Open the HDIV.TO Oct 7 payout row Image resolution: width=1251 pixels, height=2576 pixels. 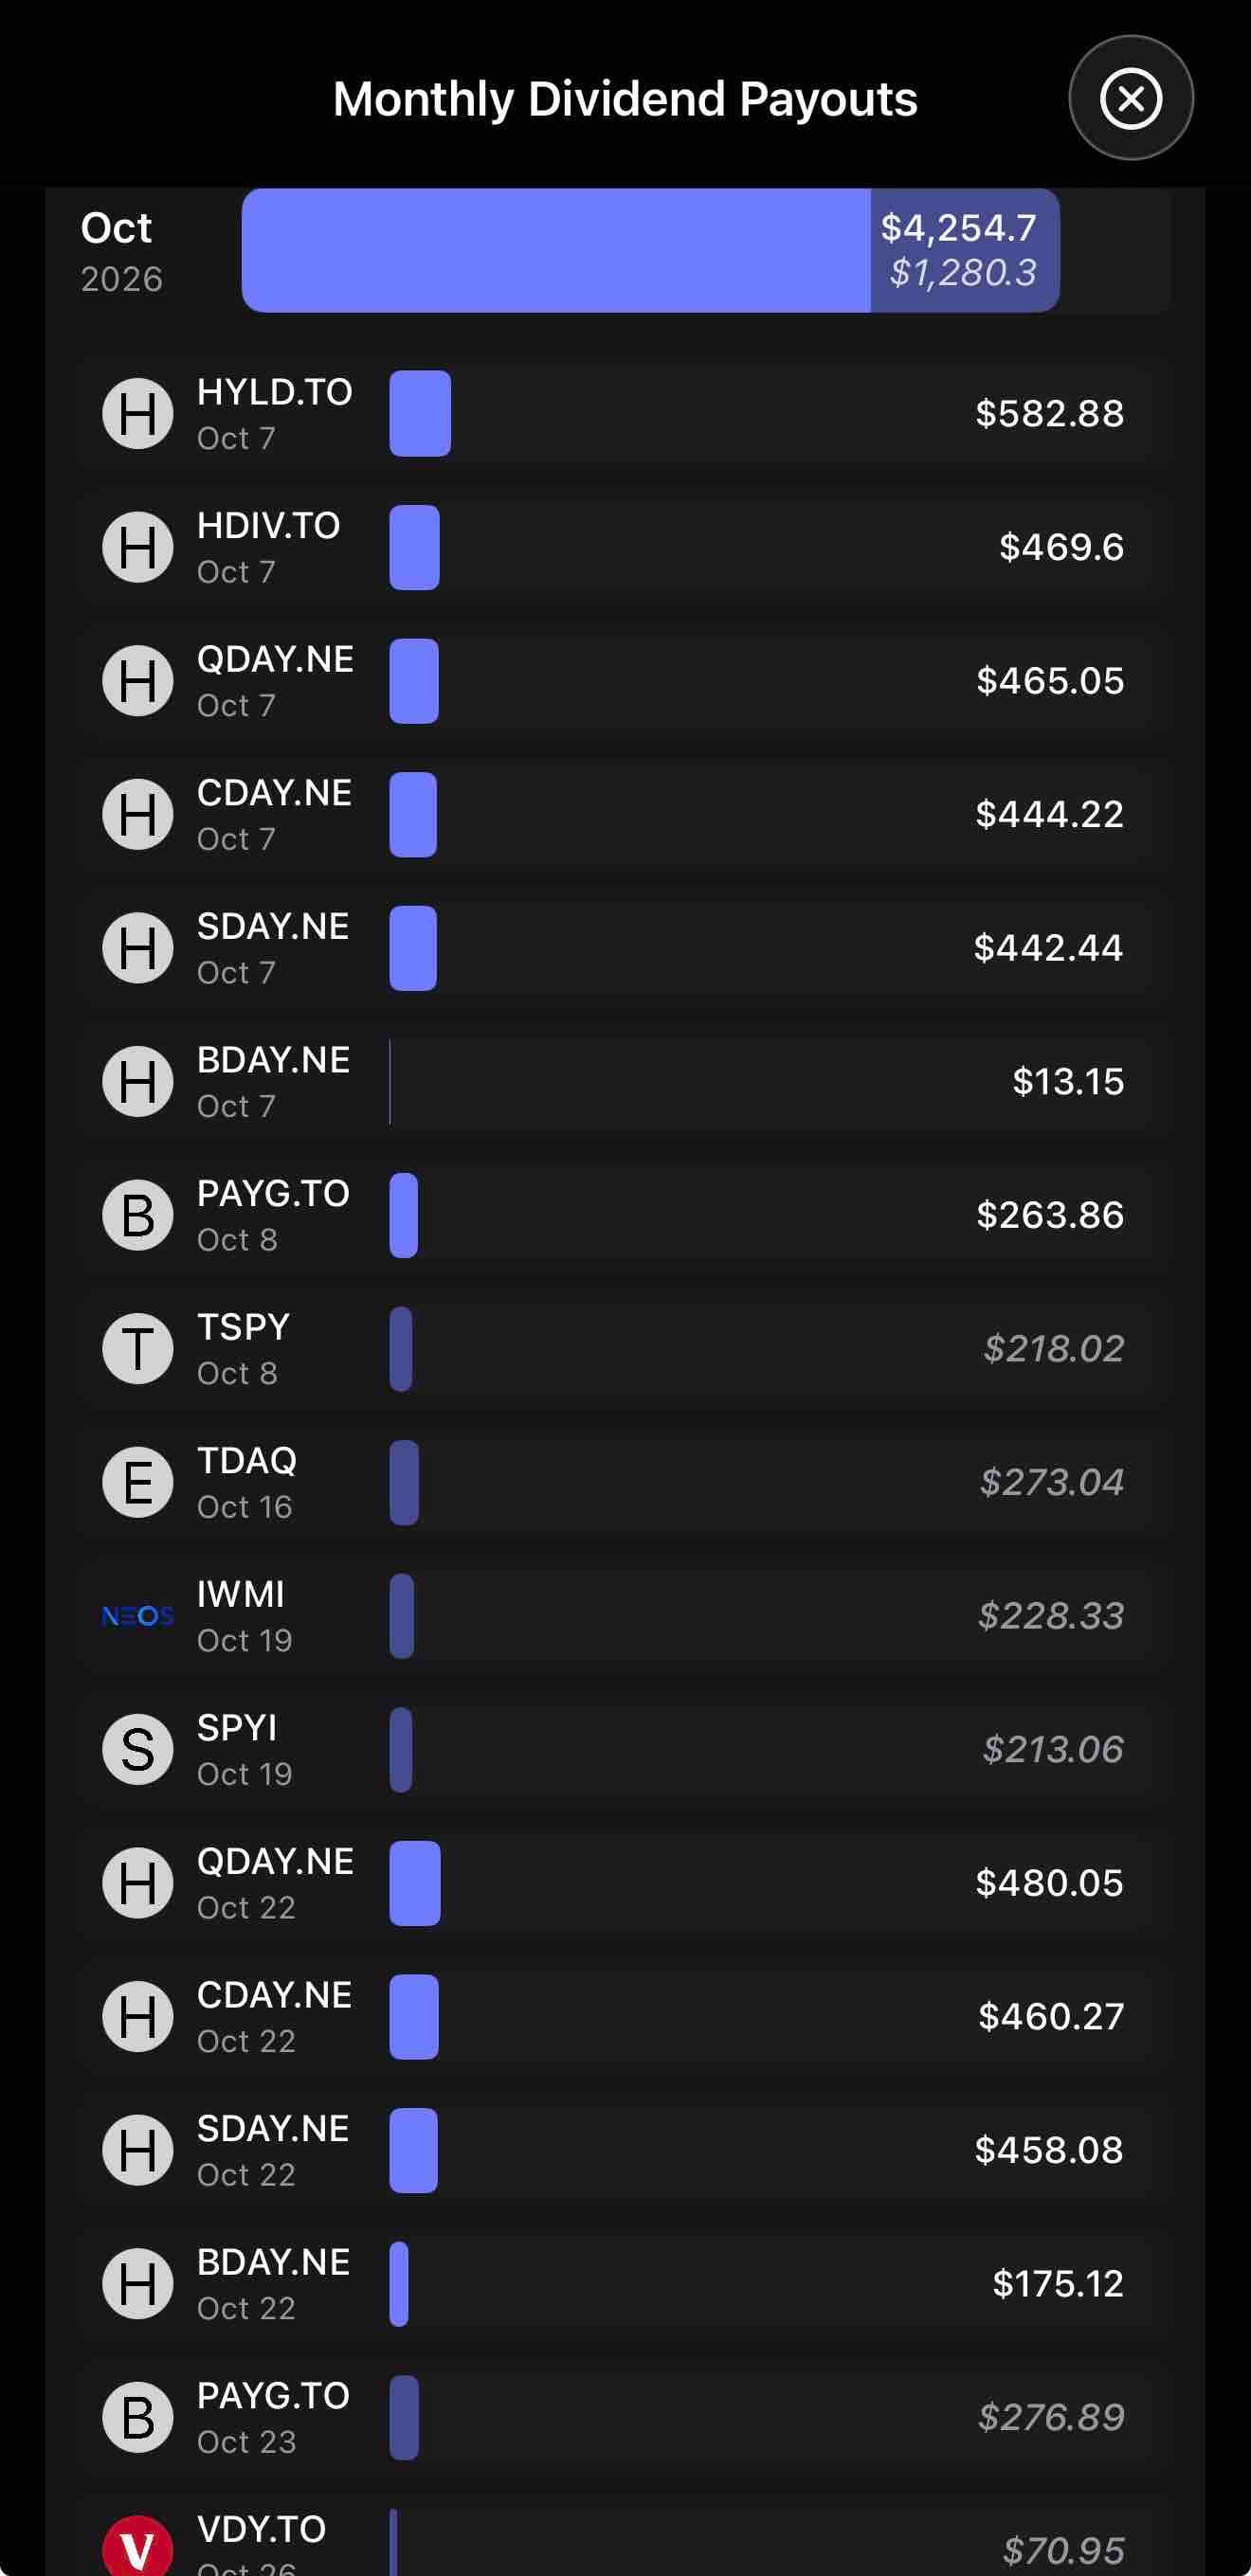tap(625, 548)
